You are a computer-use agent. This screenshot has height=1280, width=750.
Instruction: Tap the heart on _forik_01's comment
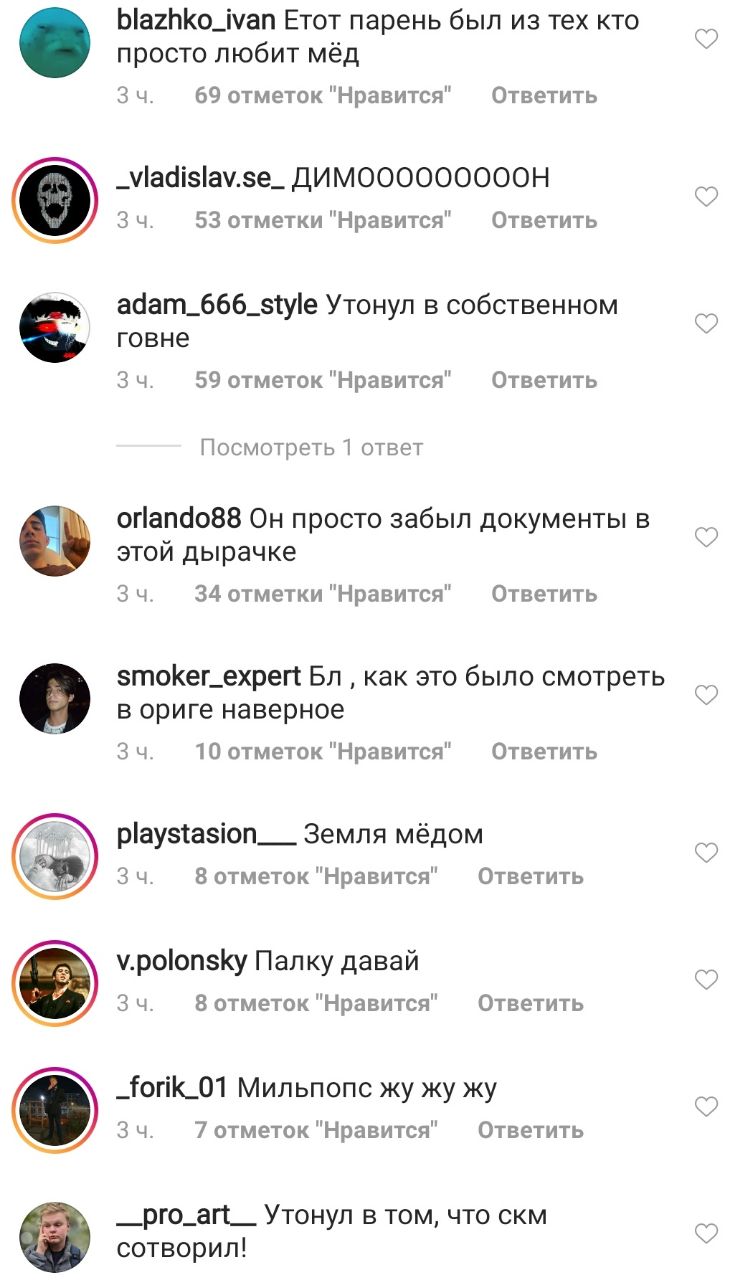[x=706, y=1106]
